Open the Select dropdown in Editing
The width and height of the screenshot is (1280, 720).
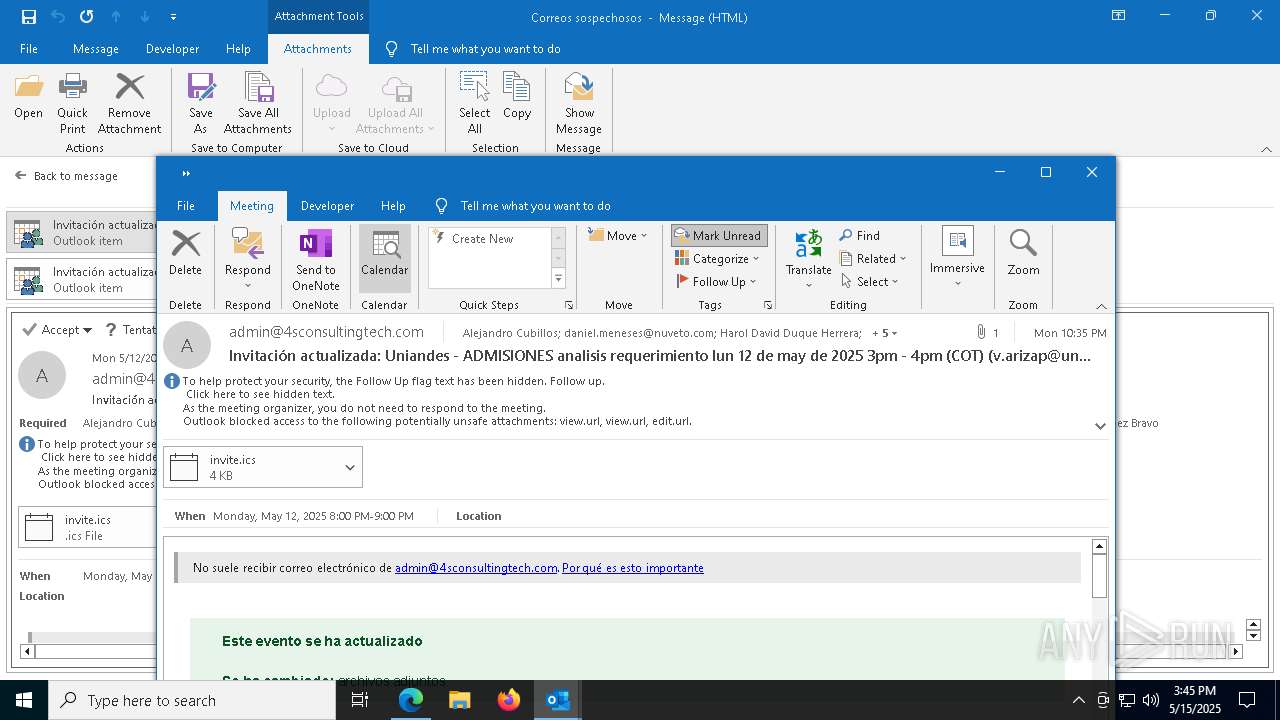tap(870, 282)
